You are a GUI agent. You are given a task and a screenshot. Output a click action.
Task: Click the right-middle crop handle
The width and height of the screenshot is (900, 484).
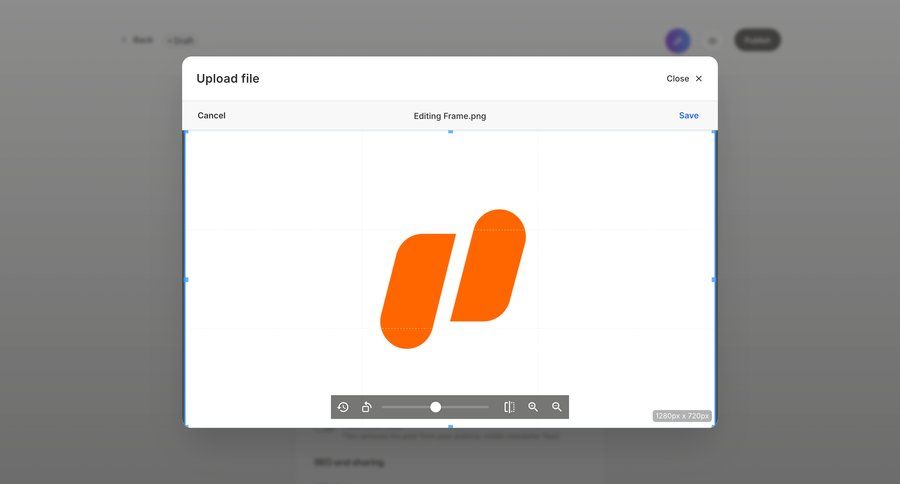714,280
